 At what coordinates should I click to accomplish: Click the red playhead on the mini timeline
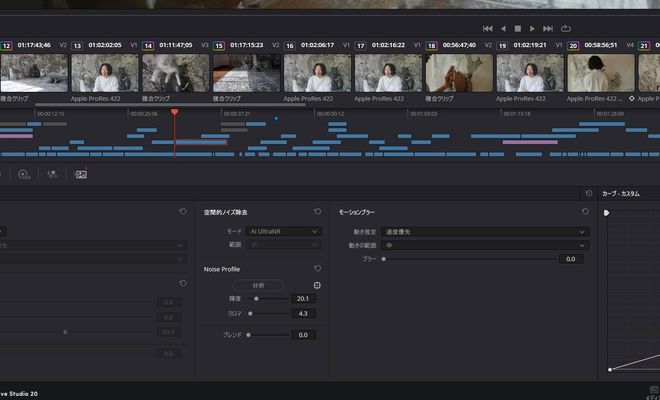(x=174, y=112)
